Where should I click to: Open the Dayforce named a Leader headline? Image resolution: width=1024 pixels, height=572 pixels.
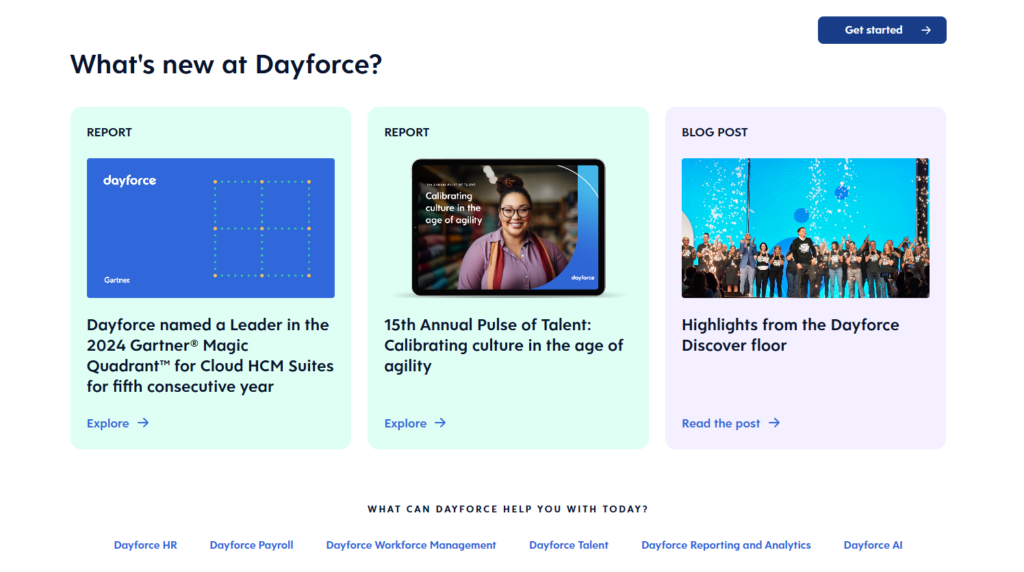point(210,355)
